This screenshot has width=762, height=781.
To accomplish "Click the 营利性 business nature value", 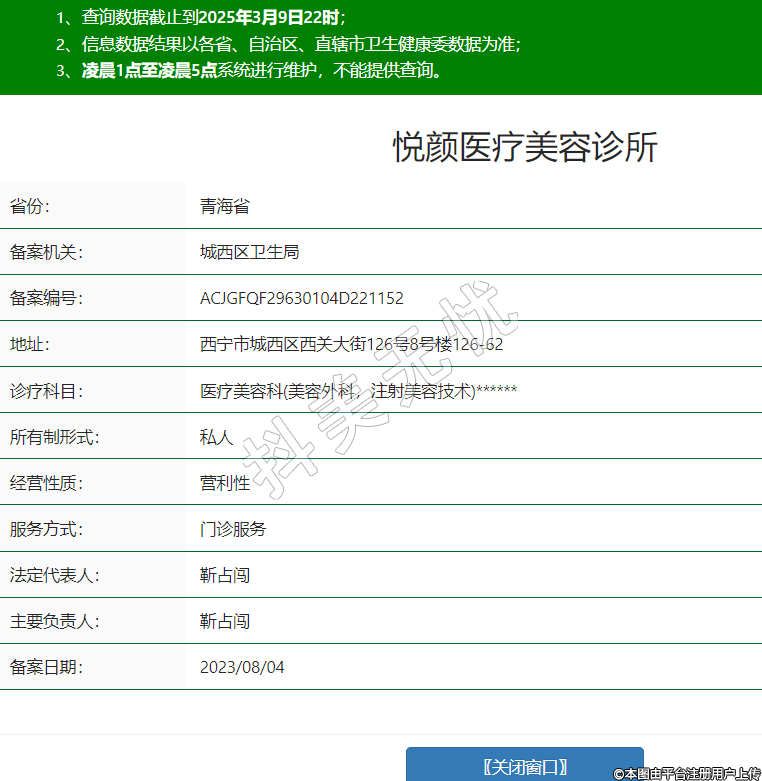I will [x=224, y=483].
